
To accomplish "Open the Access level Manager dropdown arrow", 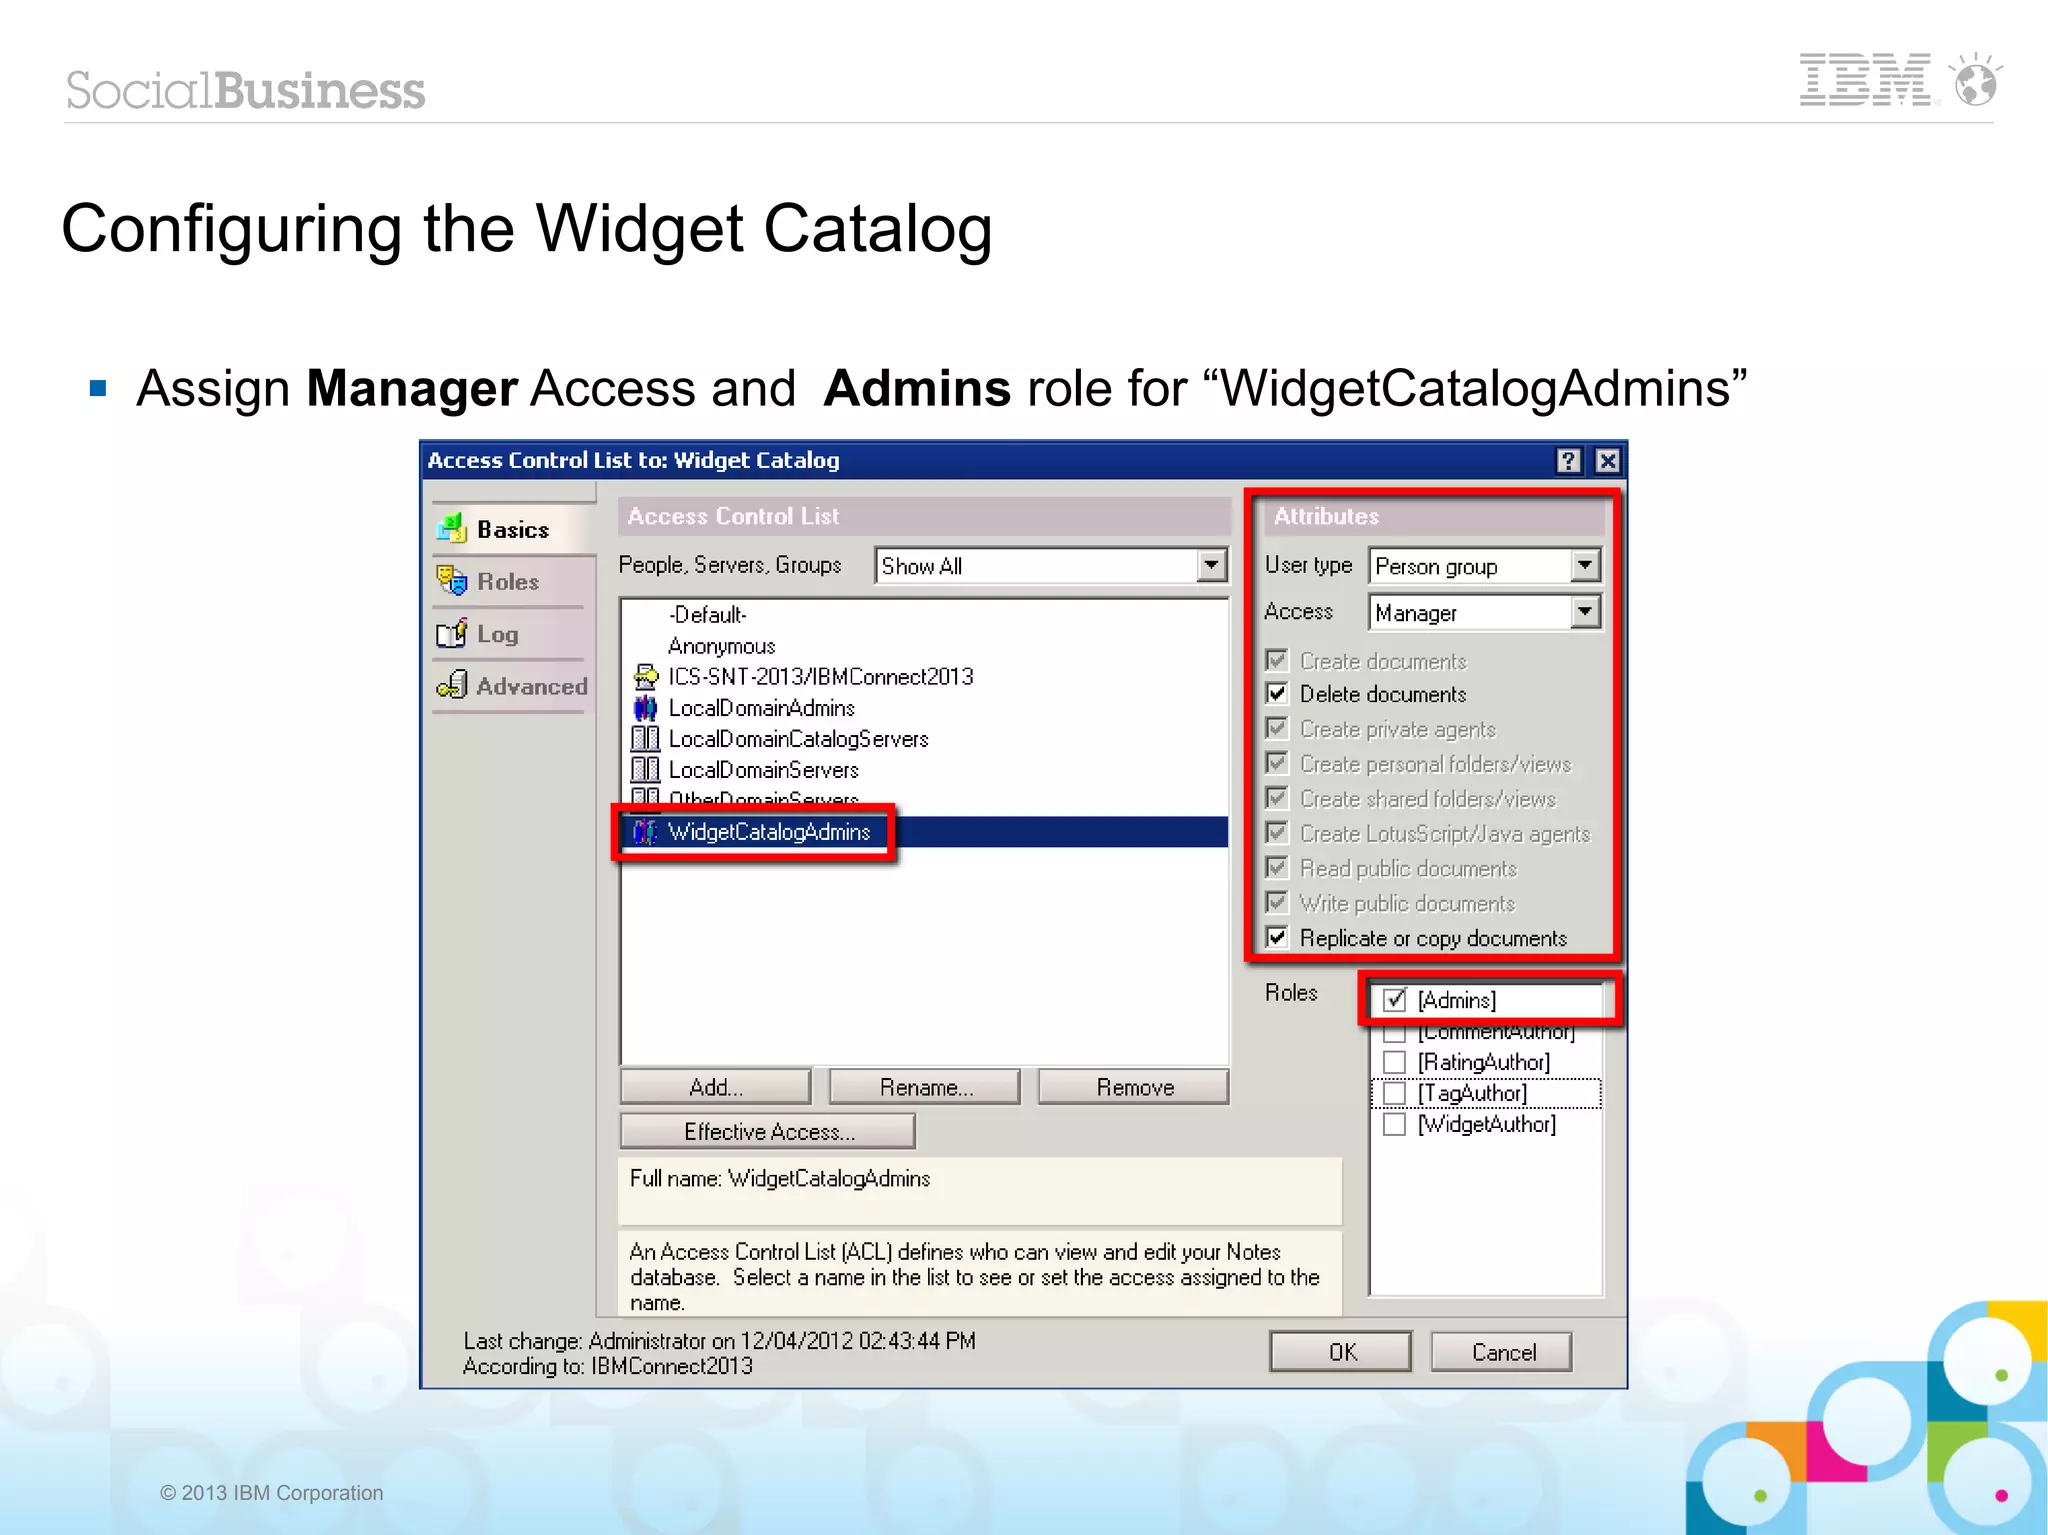I will [1585, 611].
